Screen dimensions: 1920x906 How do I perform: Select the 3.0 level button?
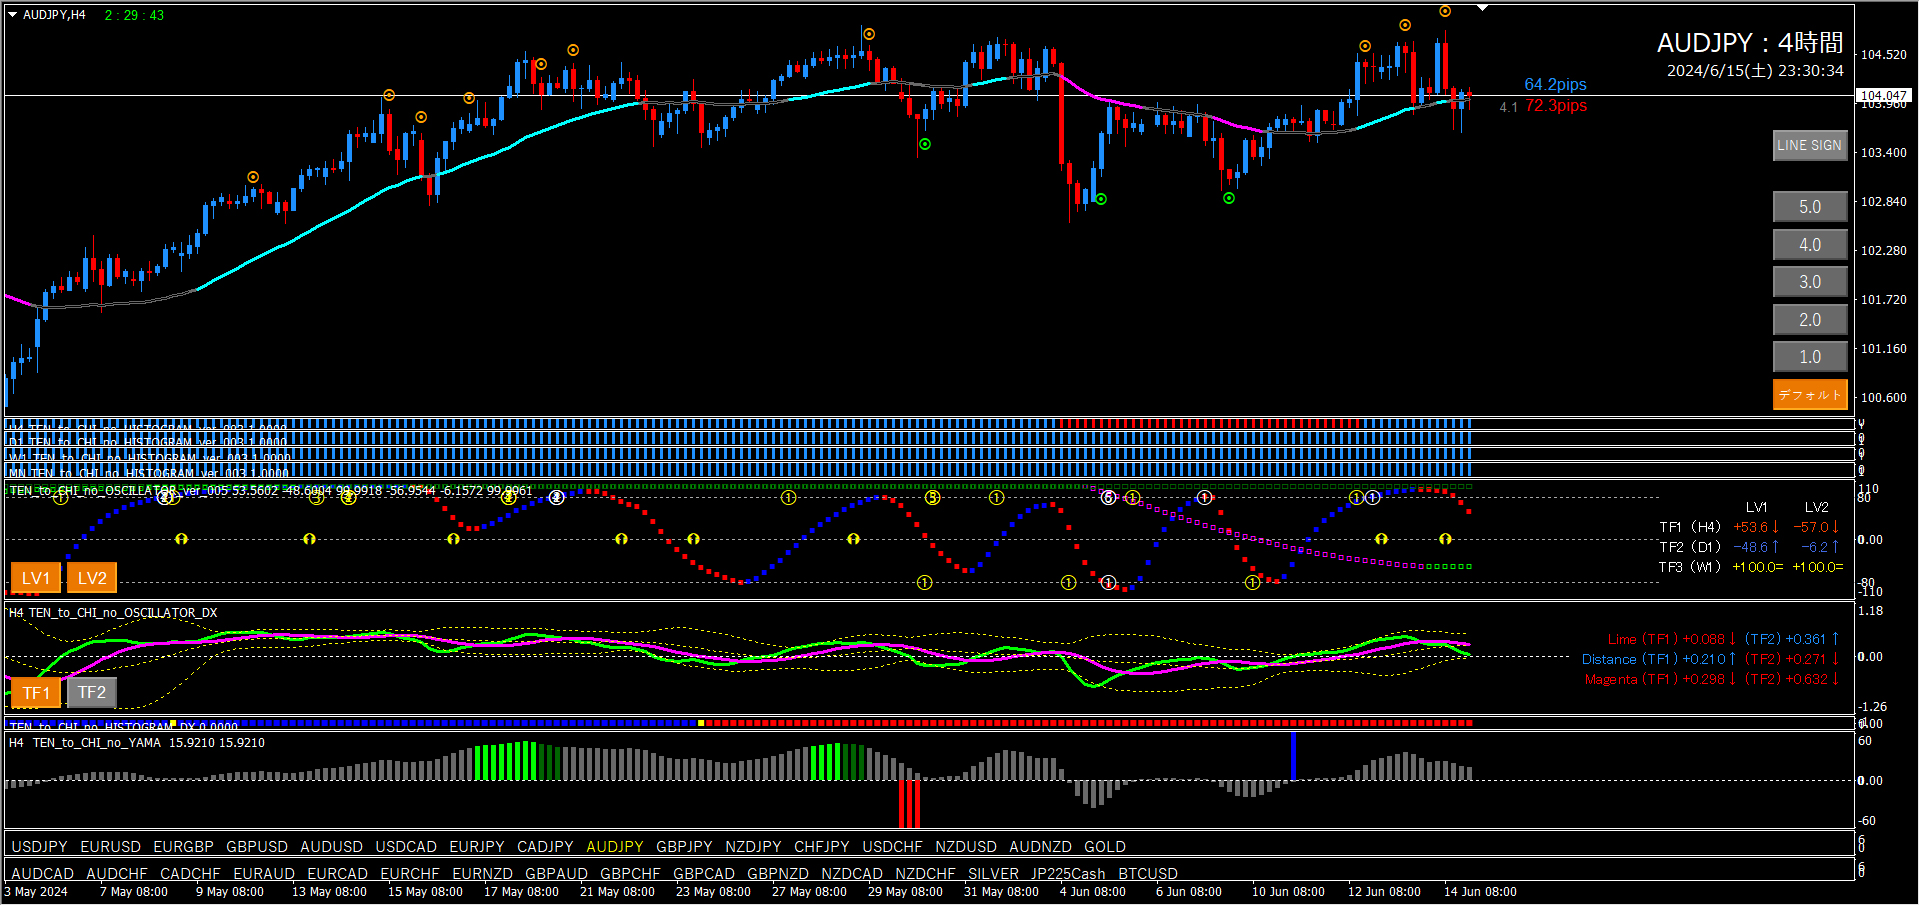pyautogui.click(x=1809, y=282)
